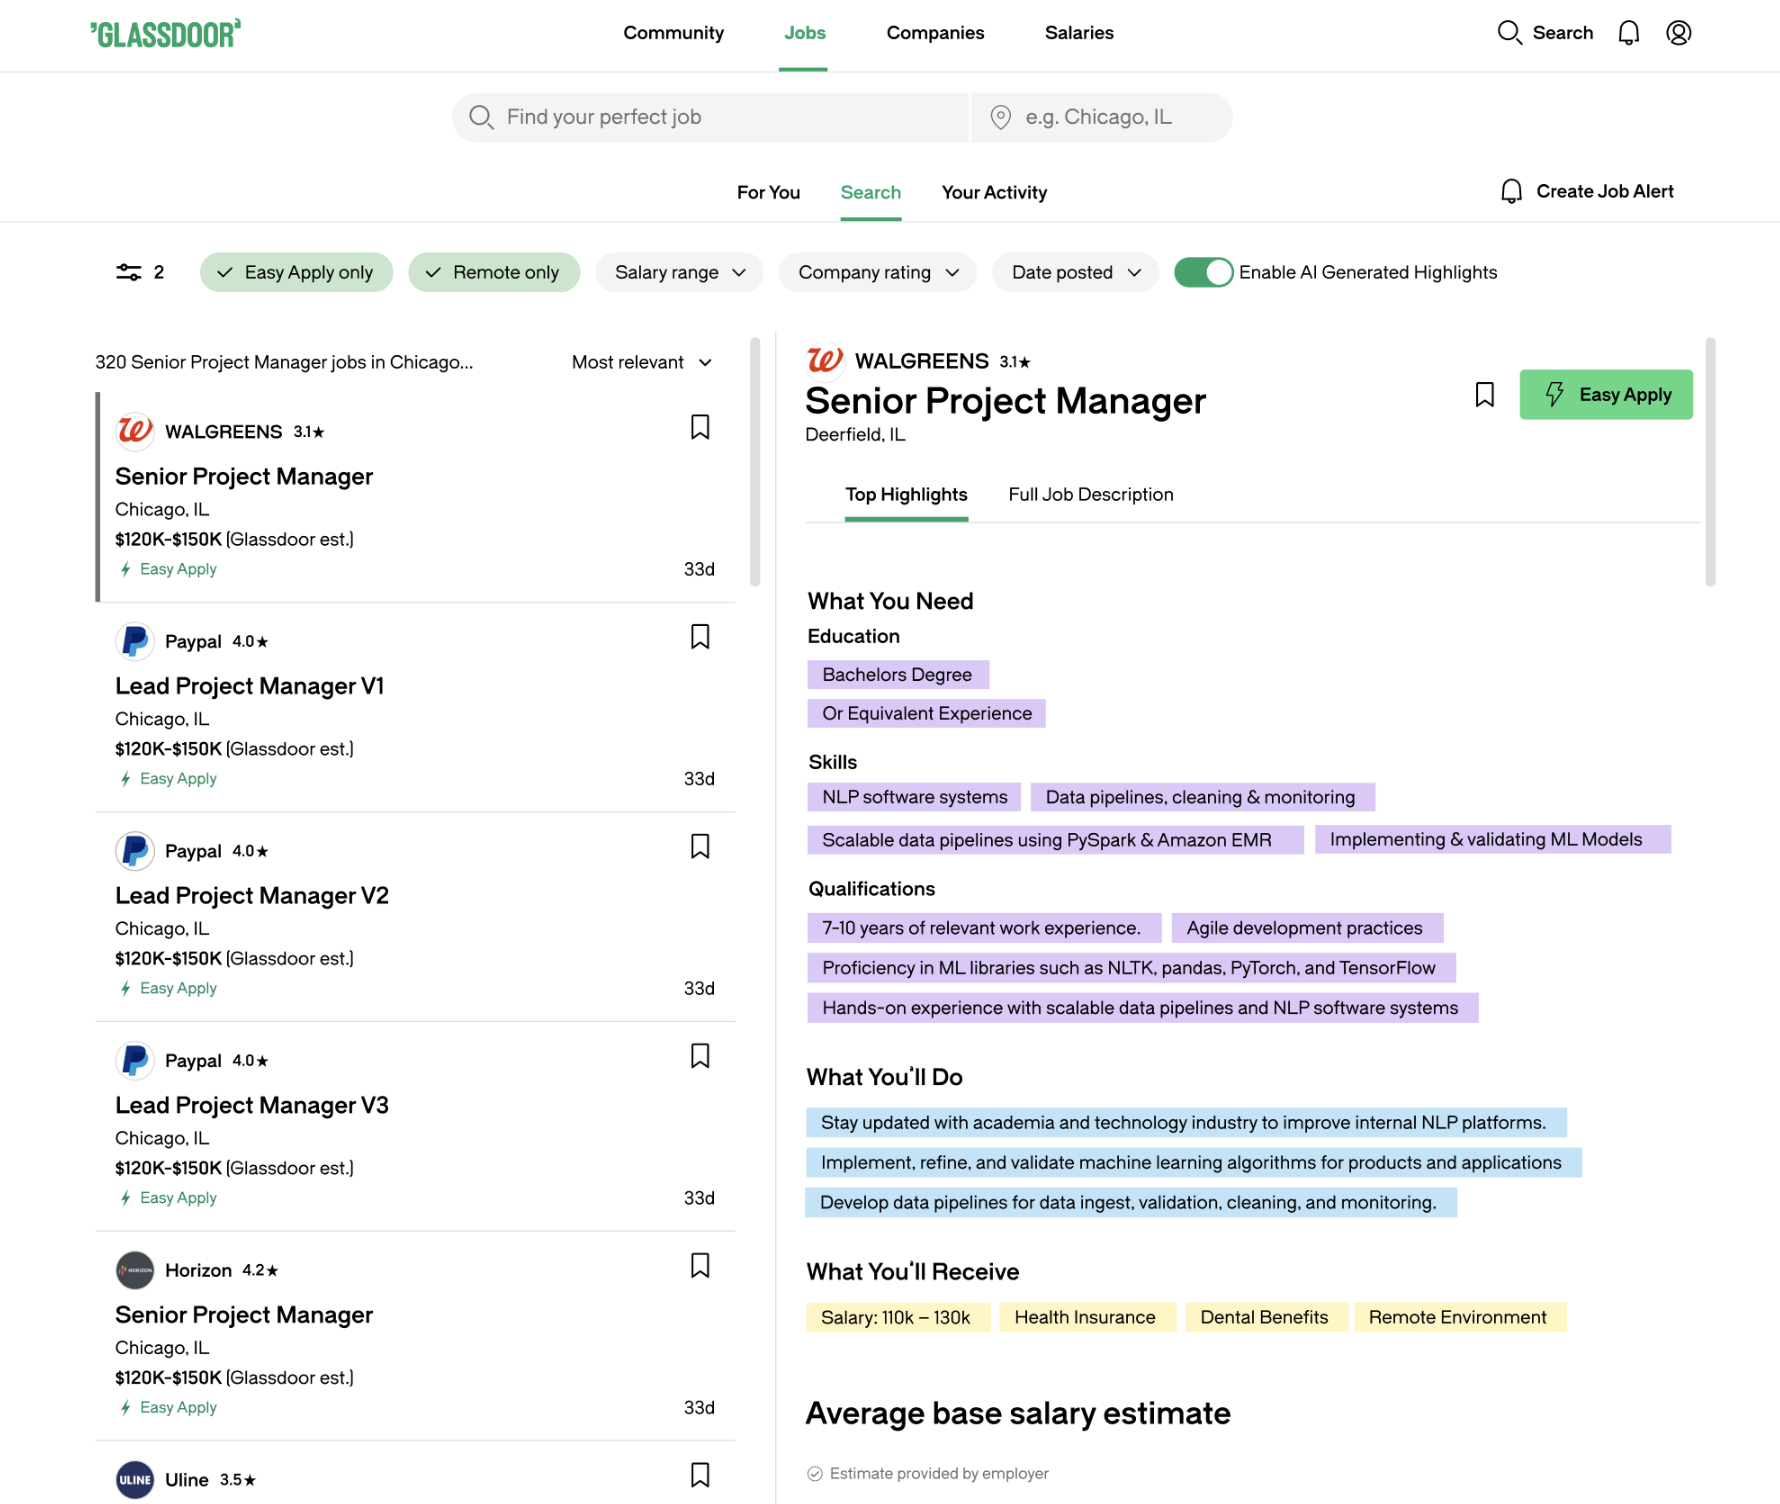This screenshot has width=1780, height=1504.
Task: Bookmark the Horizon Senior Project Manager job
Action: click(700, 1266)
